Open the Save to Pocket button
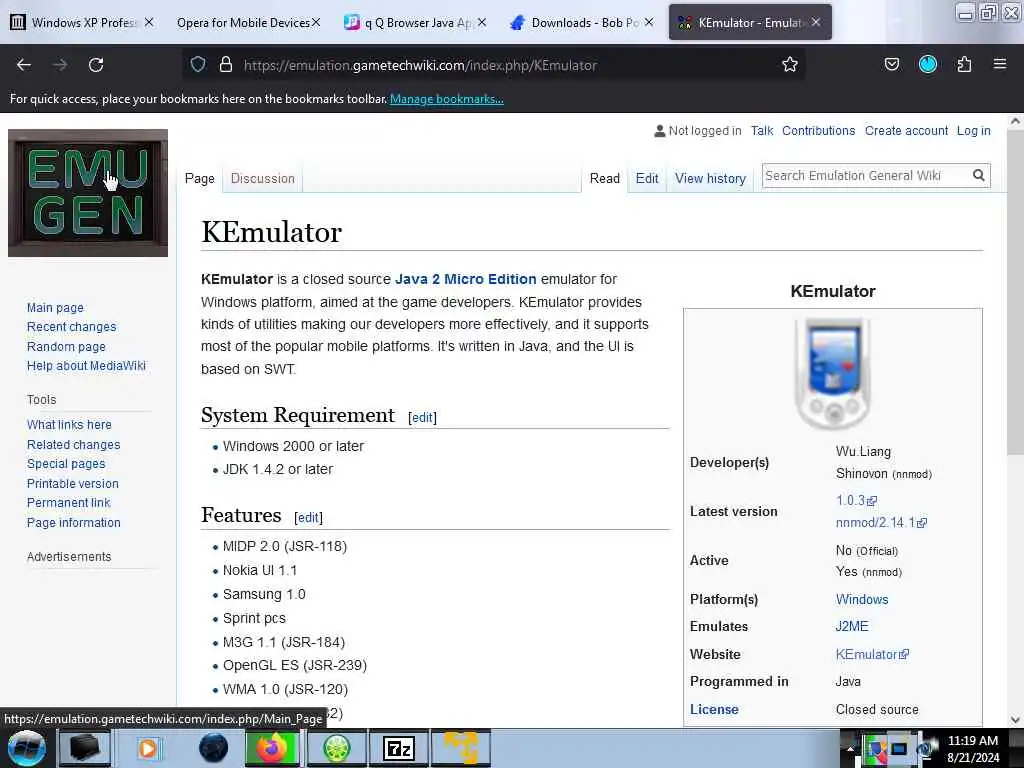Image resolution: width=1024 pixels, height=768 pixels. 891,64
